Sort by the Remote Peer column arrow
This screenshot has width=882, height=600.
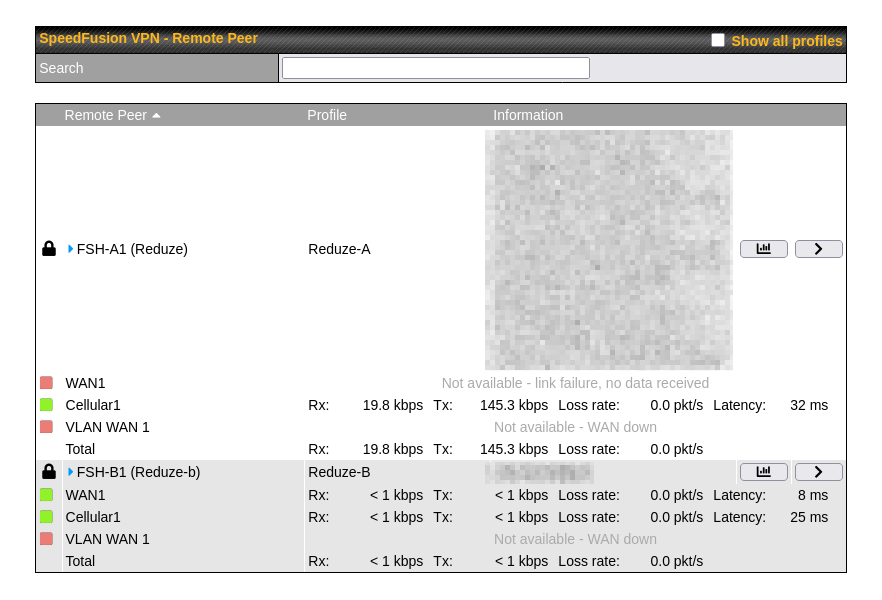pyautogui.click(x=156, y=116)
